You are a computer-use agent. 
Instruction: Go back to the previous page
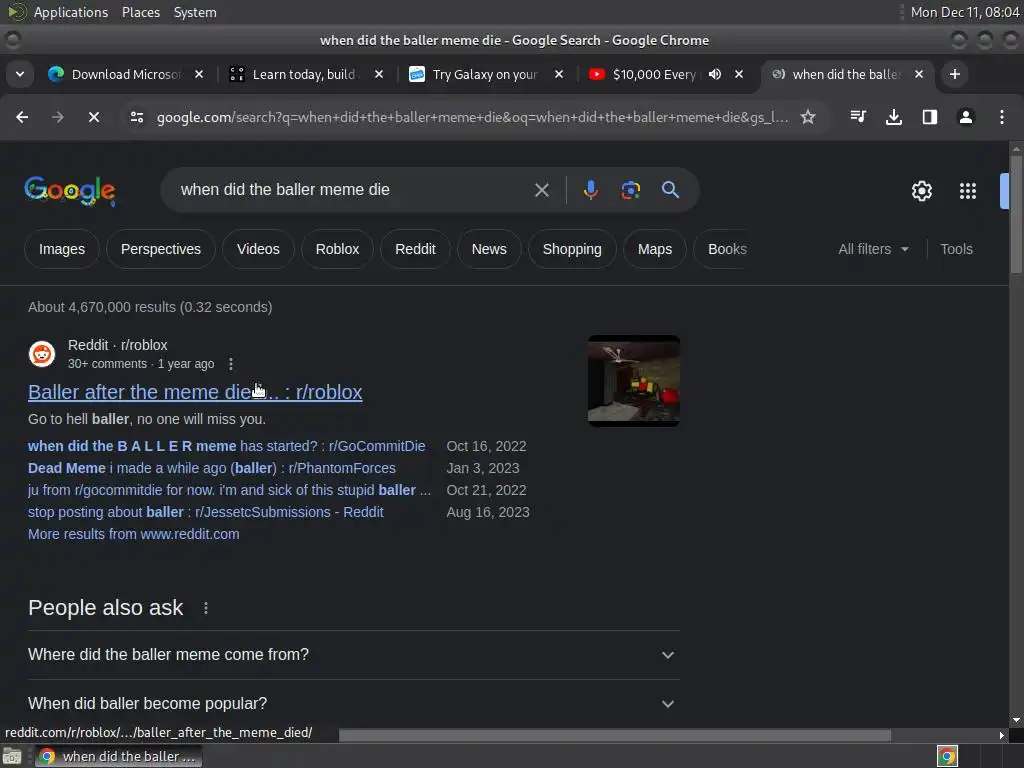click(22, 117)
